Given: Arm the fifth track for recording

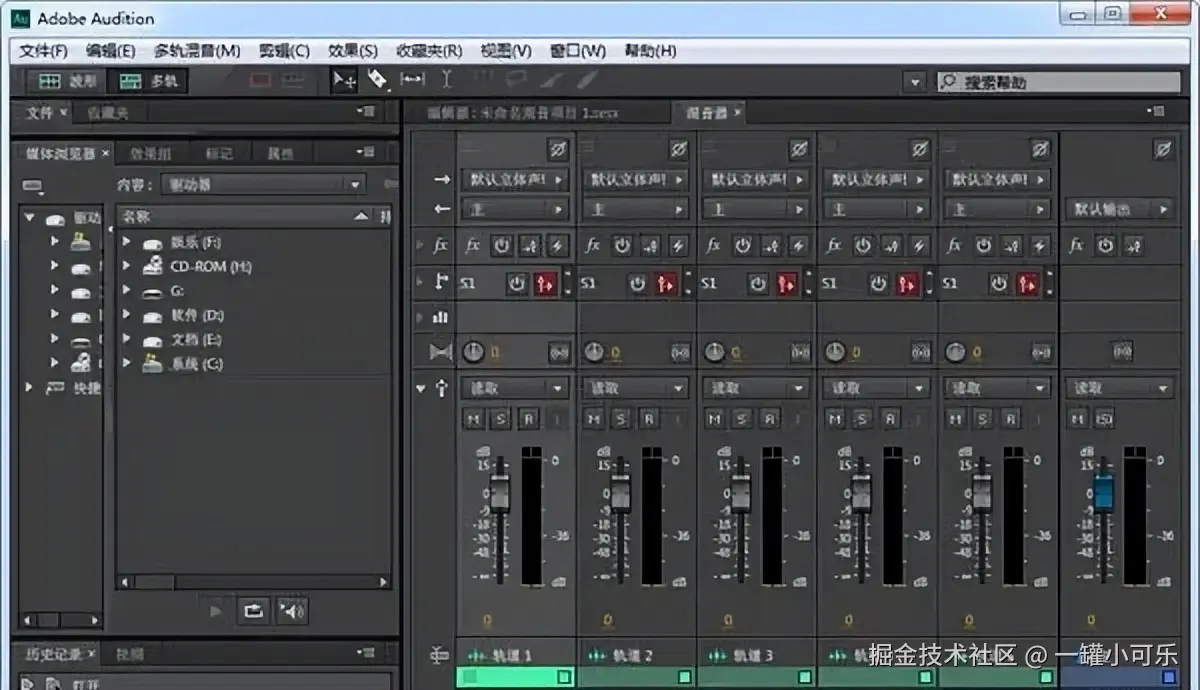Looking at the screenshot, I should 1010,419.
